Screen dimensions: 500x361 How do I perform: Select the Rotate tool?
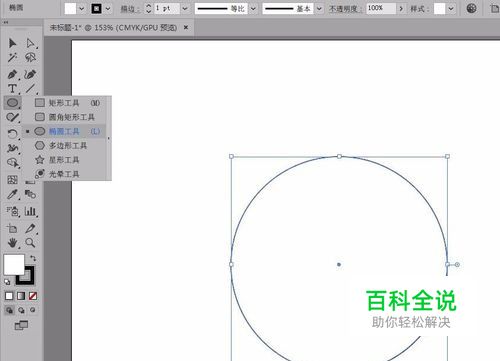(x=12, y=134)
